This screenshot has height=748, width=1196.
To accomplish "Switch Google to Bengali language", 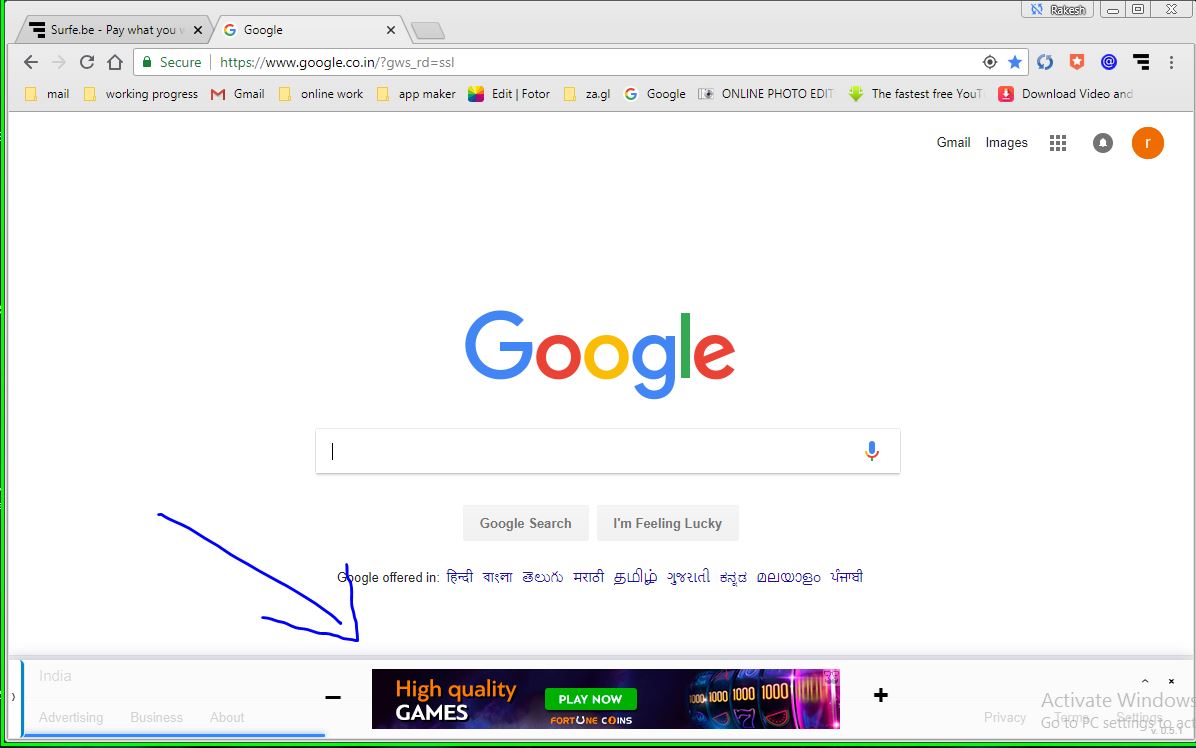I will (497, 577).
